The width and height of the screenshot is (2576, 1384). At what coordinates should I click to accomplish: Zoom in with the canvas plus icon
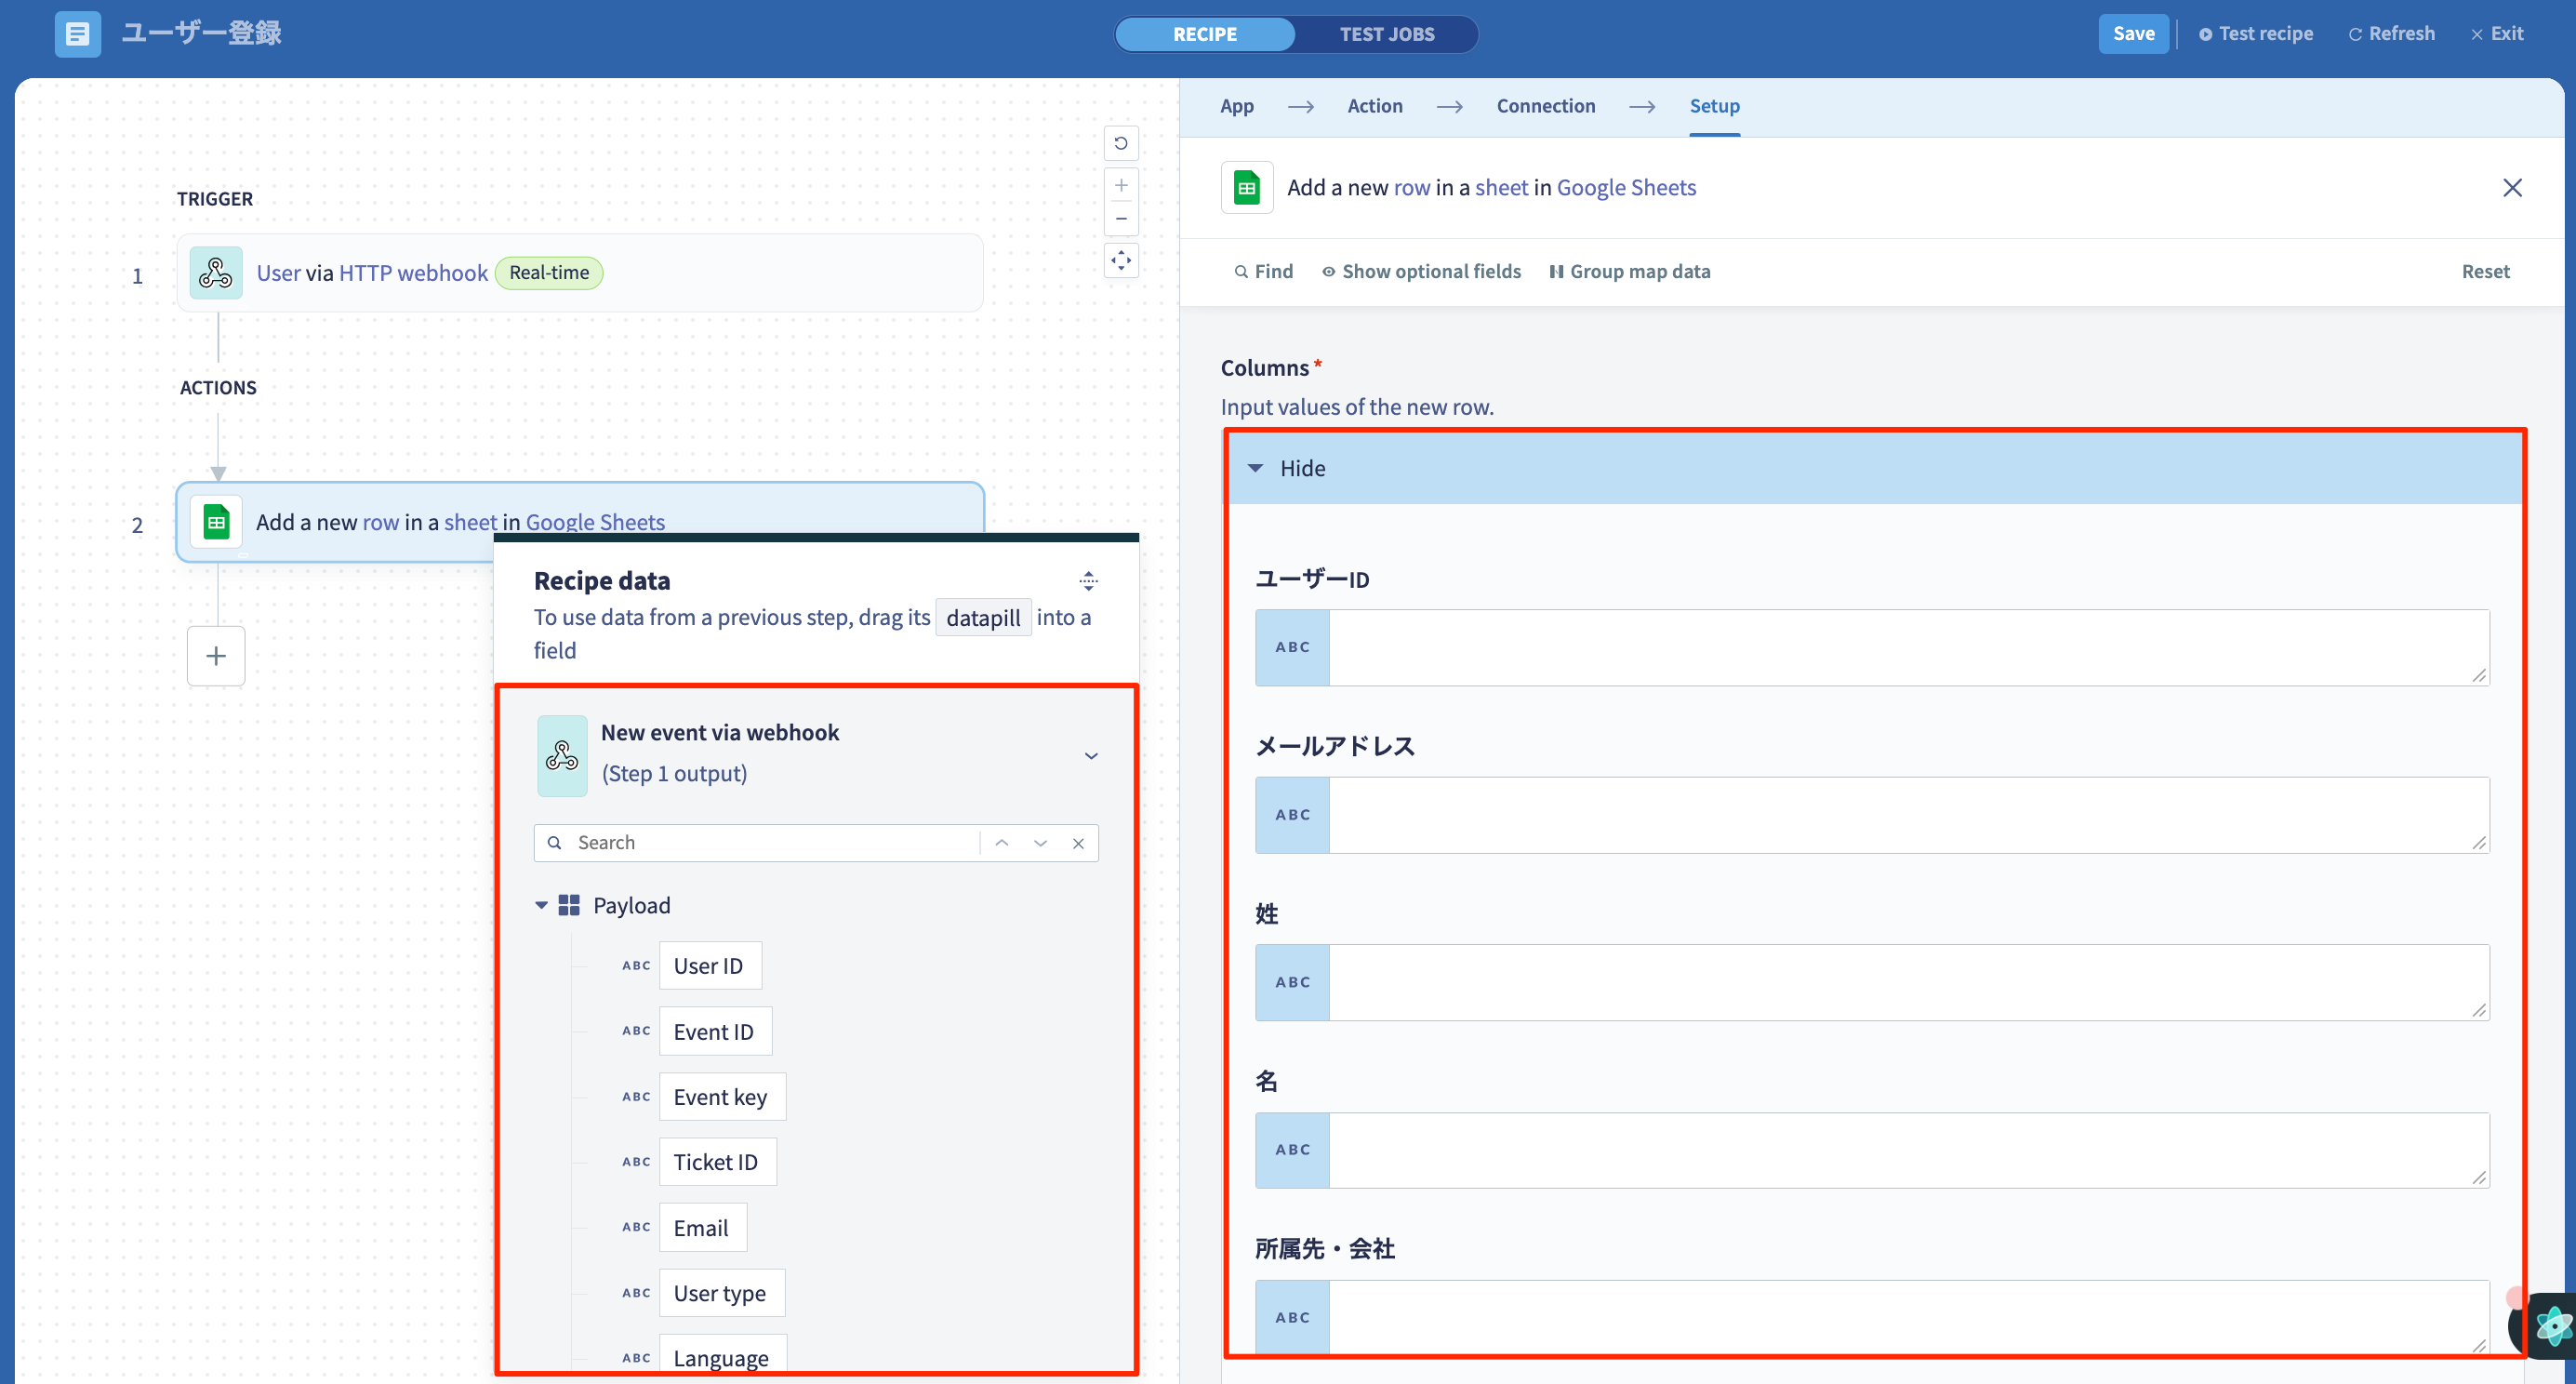[x=1121, y=185]
